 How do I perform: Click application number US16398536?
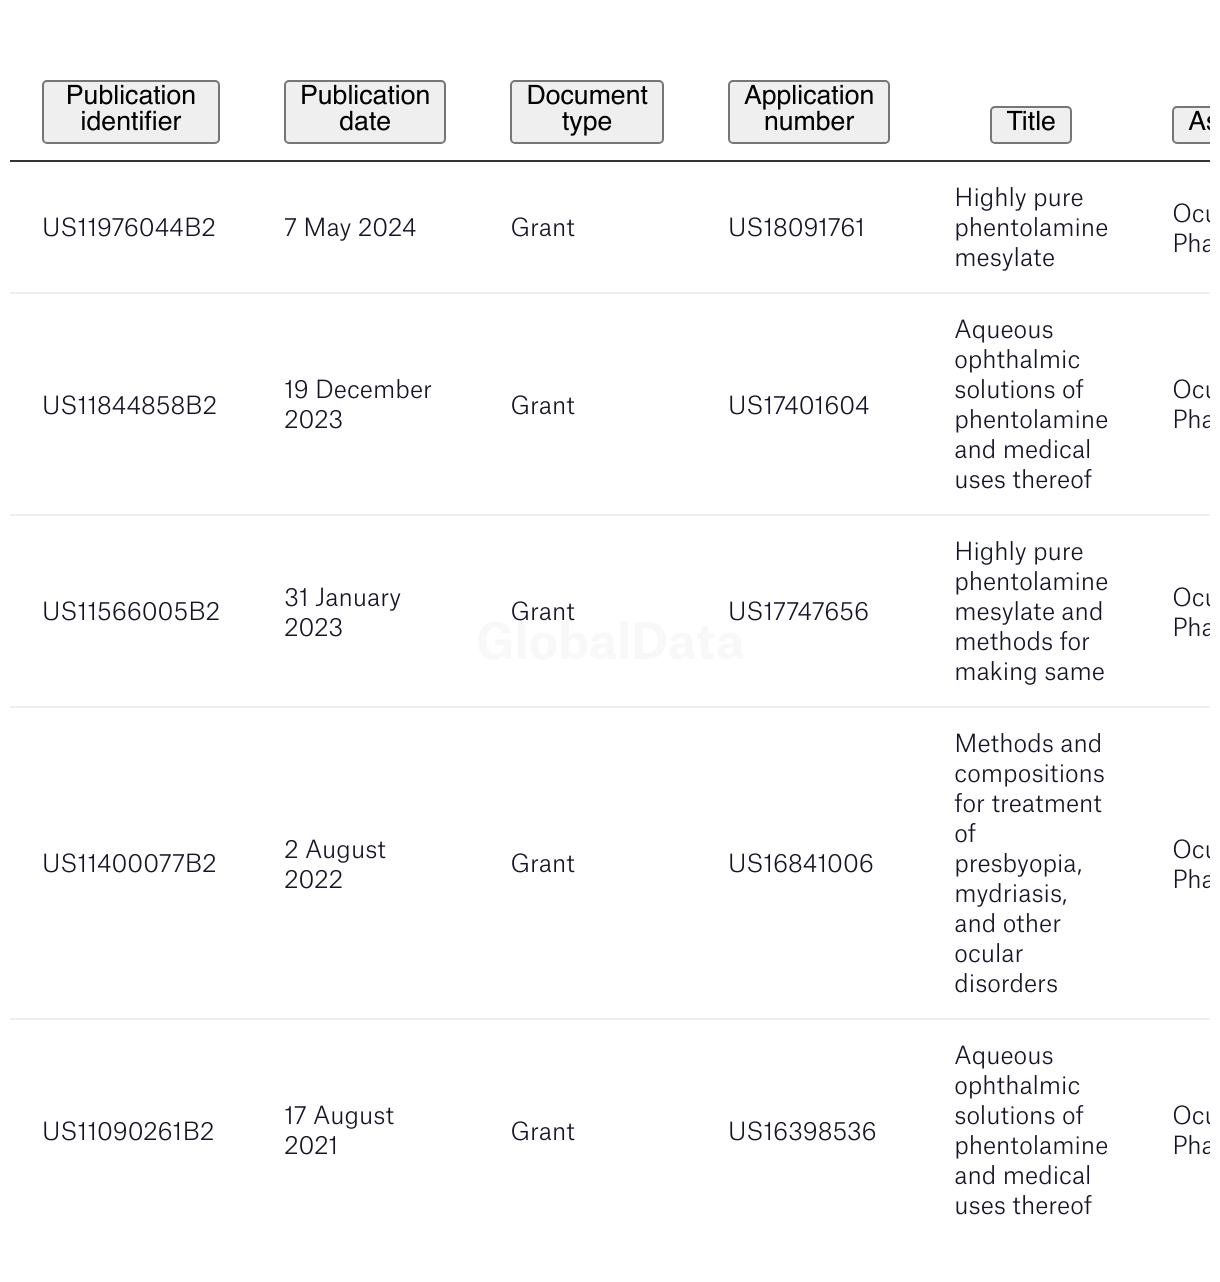[802, 1132]
